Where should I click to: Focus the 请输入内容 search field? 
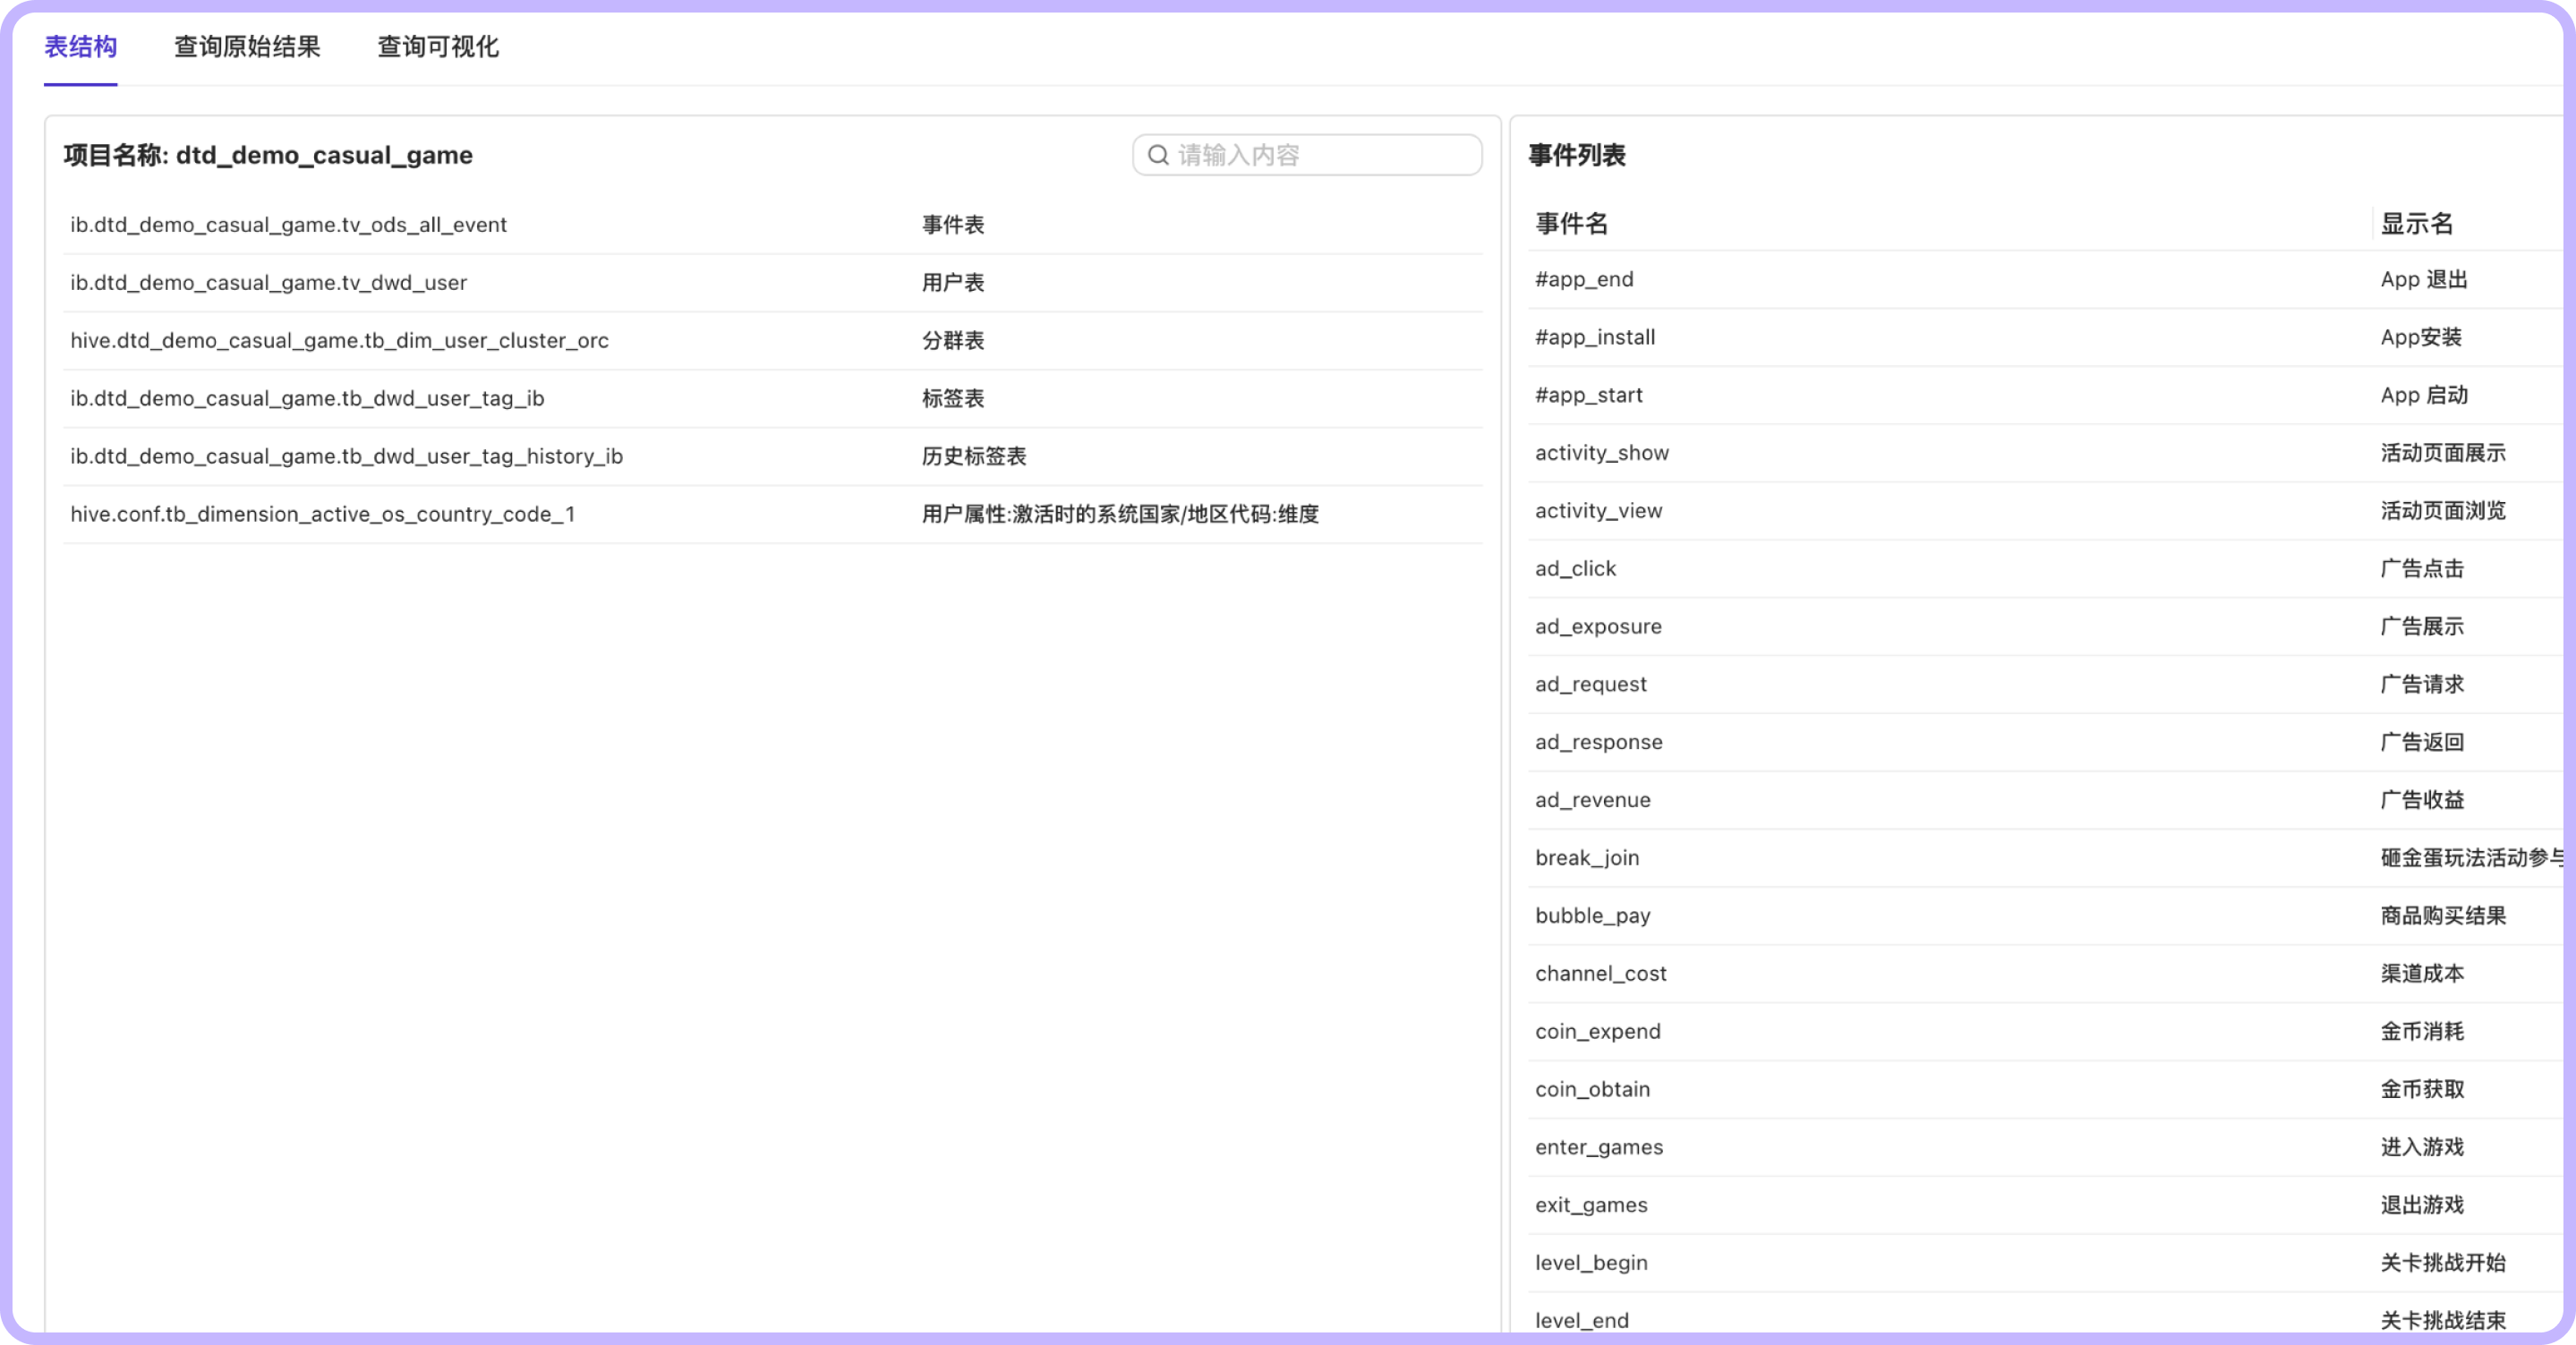[1320, 155]
